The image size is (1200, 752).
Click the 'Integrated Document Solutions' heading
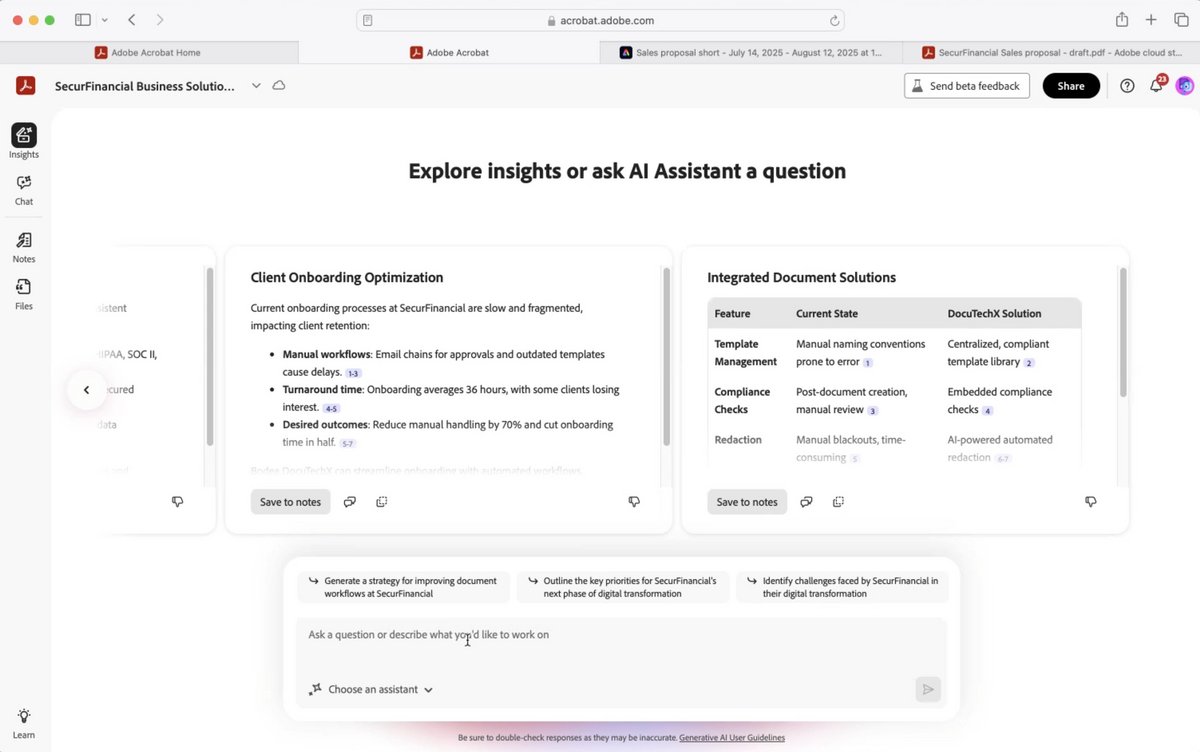801,277
